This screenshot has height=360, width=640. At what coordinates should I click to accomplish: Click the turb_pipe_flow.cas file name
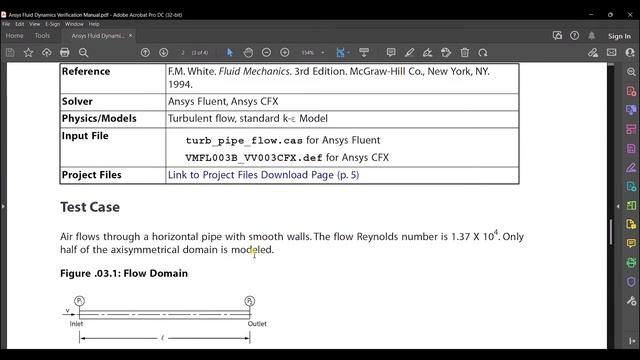point(244,141)
